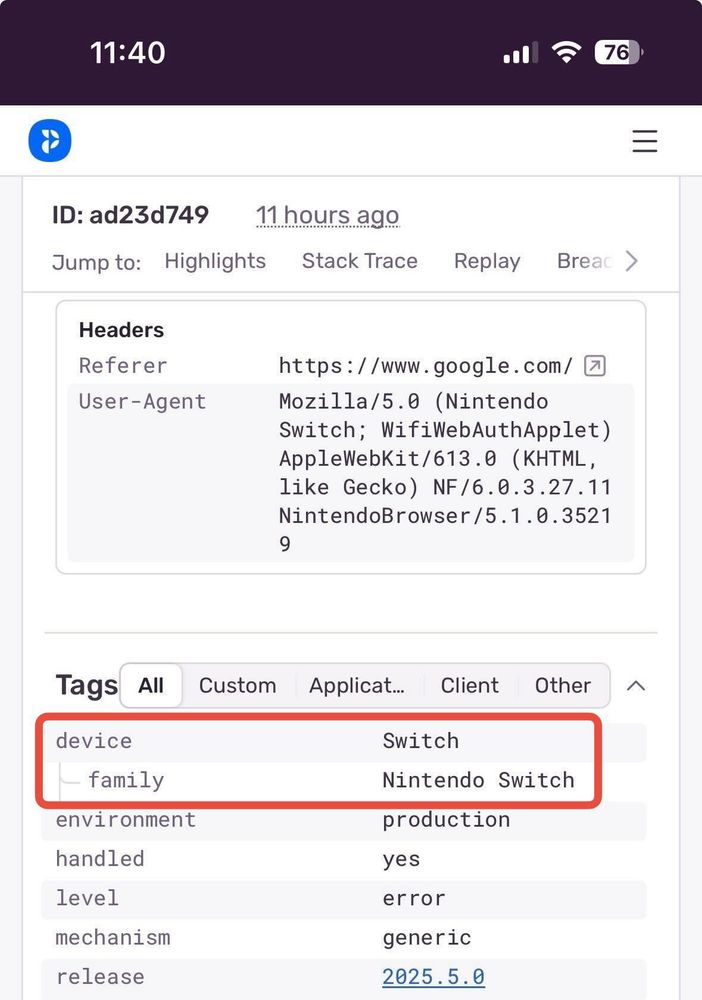Click the User-Agent header label
702x1000 pixels.
142,402
